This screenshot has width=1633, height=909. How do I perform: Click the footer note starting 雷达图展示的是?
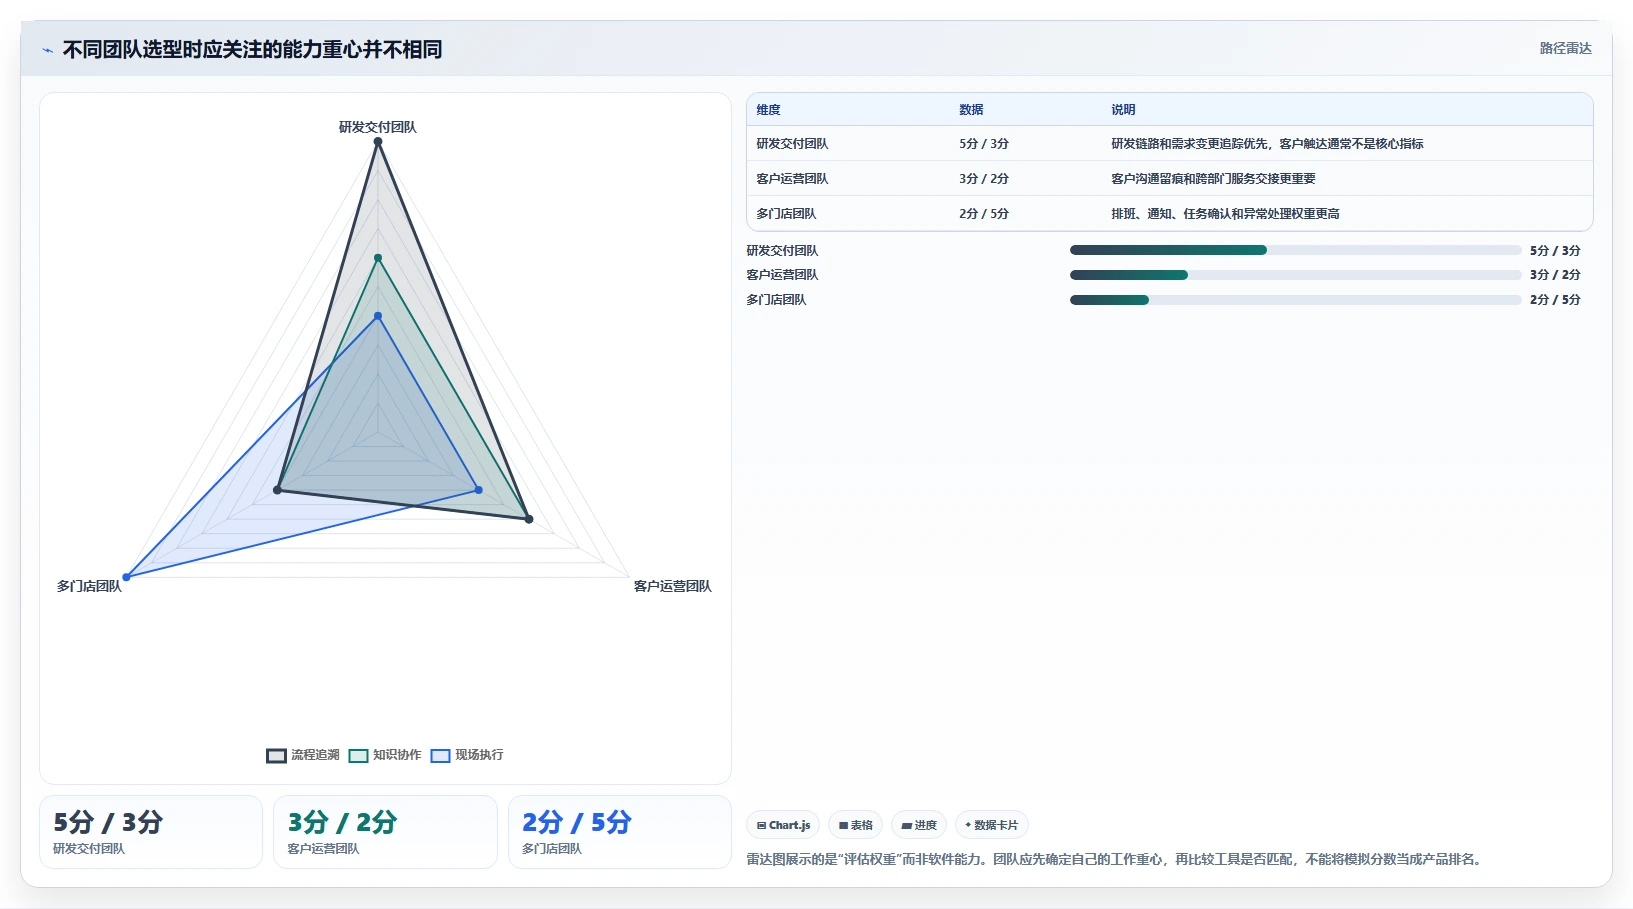[1116, 859]
